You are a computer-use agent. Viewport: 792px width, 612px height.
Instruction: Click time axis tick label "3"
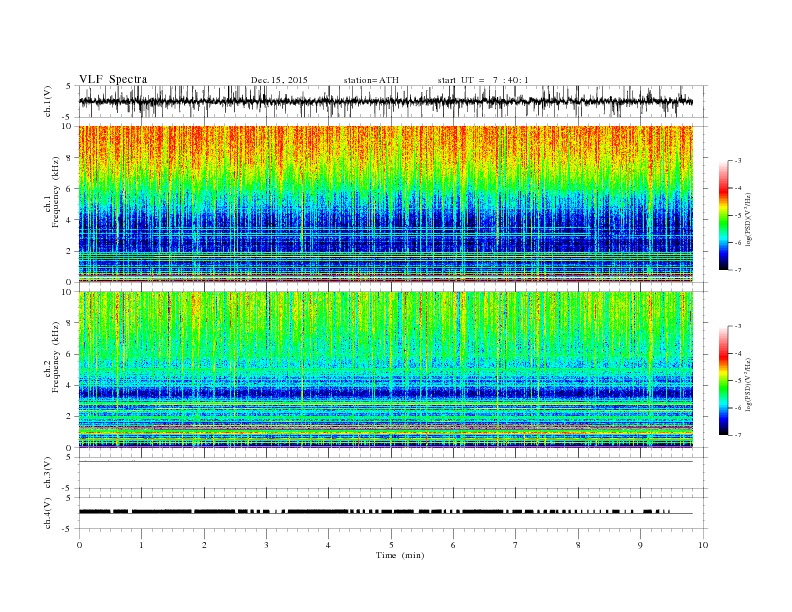(x=266, y=545)
